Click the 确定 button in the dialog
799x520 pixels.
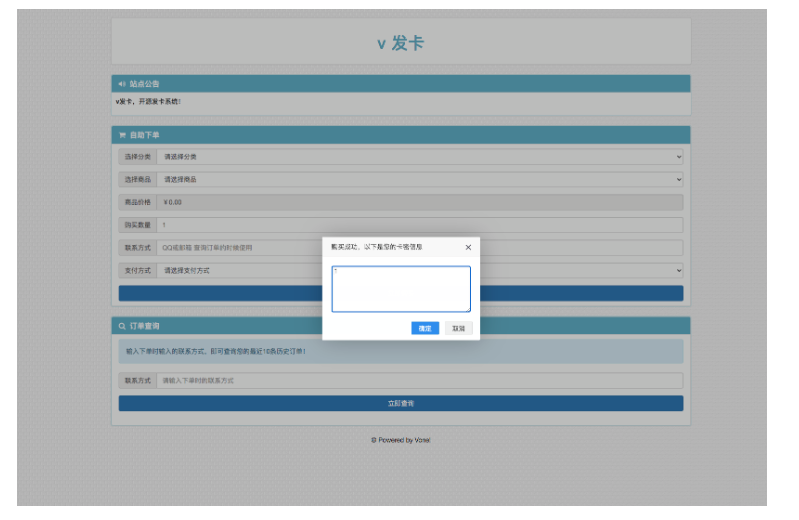425,328
